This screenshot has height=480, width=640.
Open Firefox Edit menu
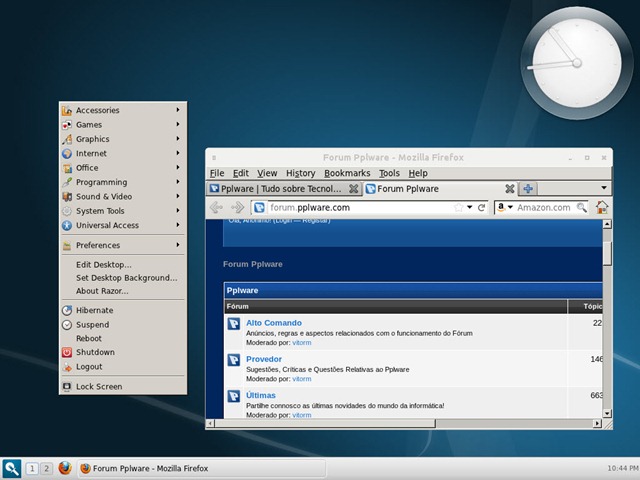[x=241, y=173]
